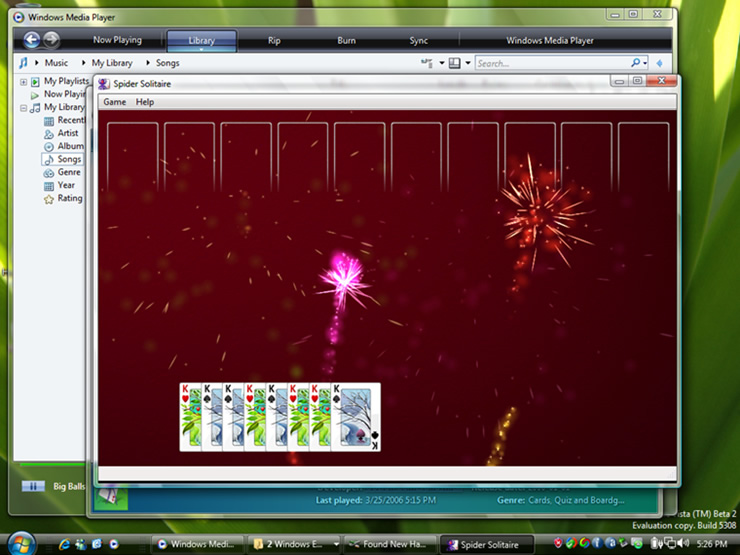Switch to the Now Playing tab
This screenshot has width=740, height=555.
(117, 41)
